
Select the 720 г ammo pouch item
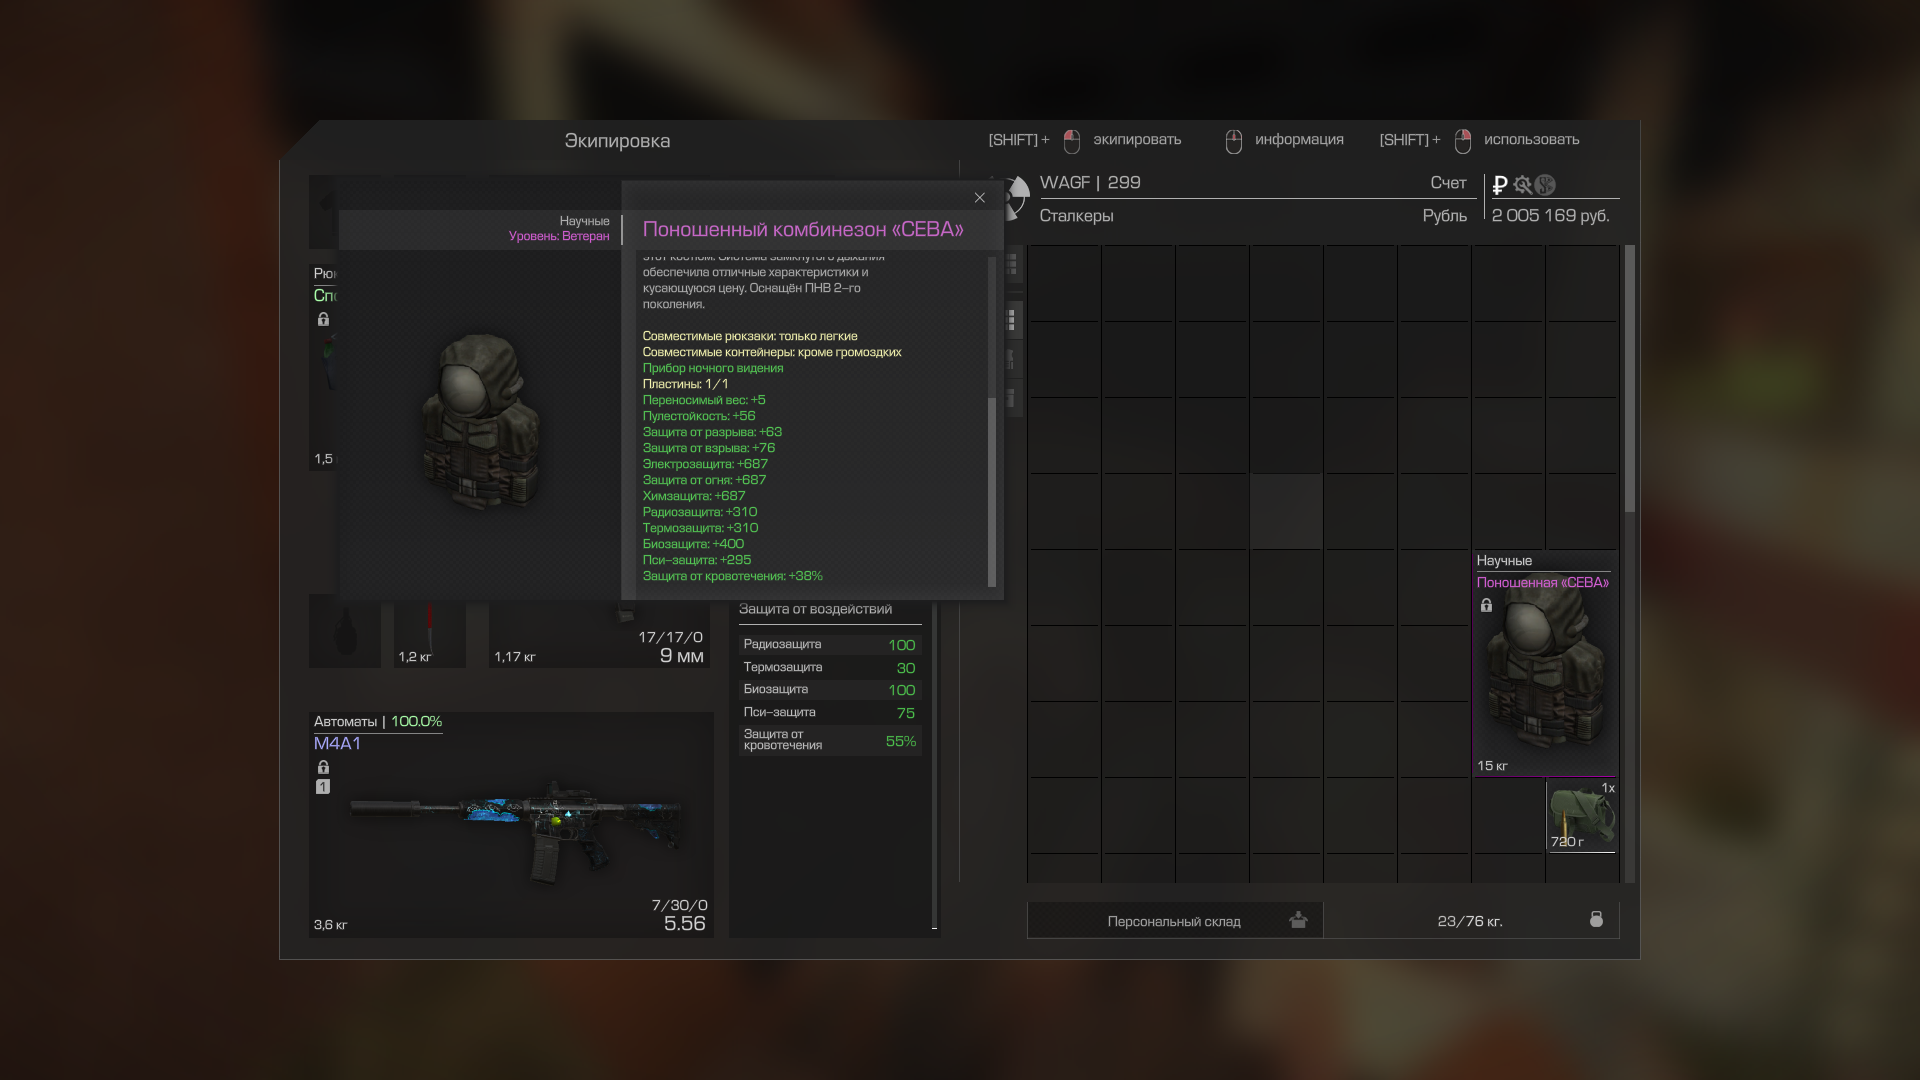point(1581,815)
